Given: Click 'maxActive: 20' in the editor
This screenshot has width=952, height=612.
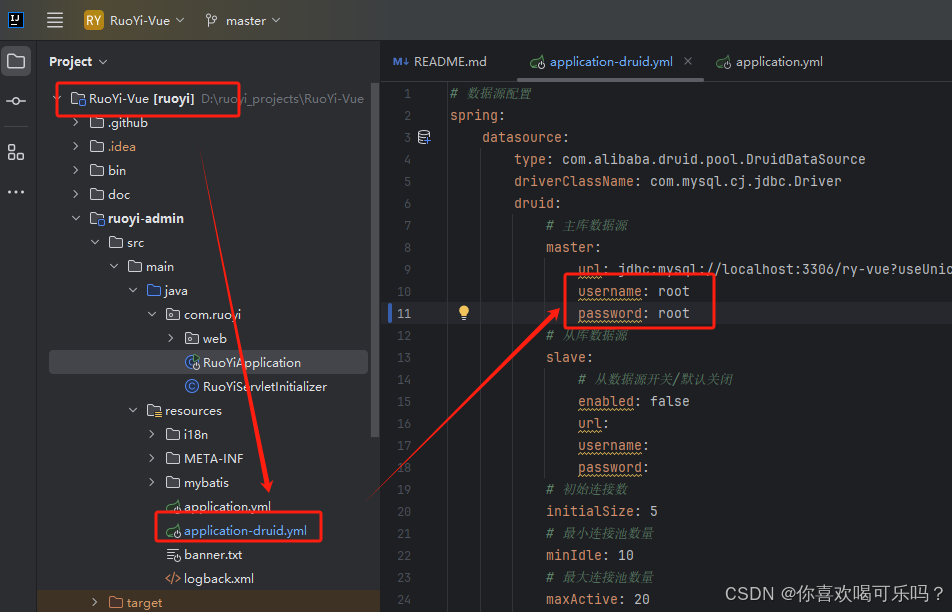Looking at the screenshot, I should [x=597, y=599].
